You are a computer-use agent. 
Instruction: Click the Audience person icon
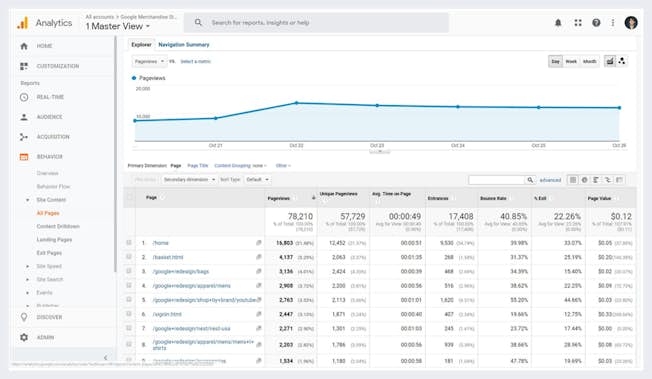click(24, 117)
